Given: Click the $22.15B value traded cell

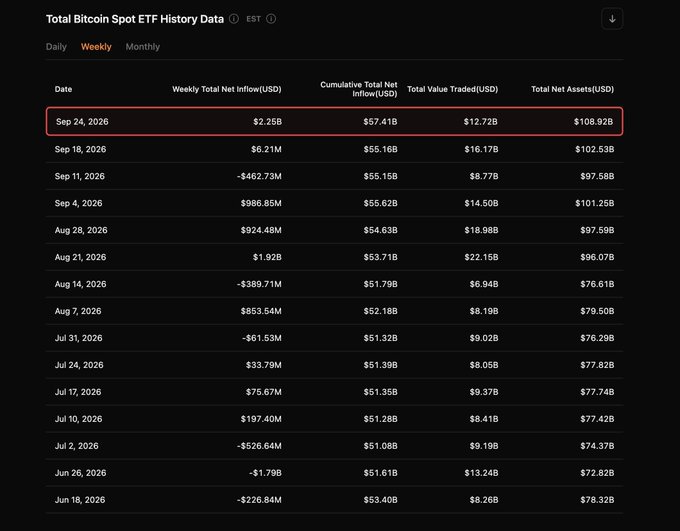Looking at the screenshot, I should pyautogui.click(x=481, y=257).
